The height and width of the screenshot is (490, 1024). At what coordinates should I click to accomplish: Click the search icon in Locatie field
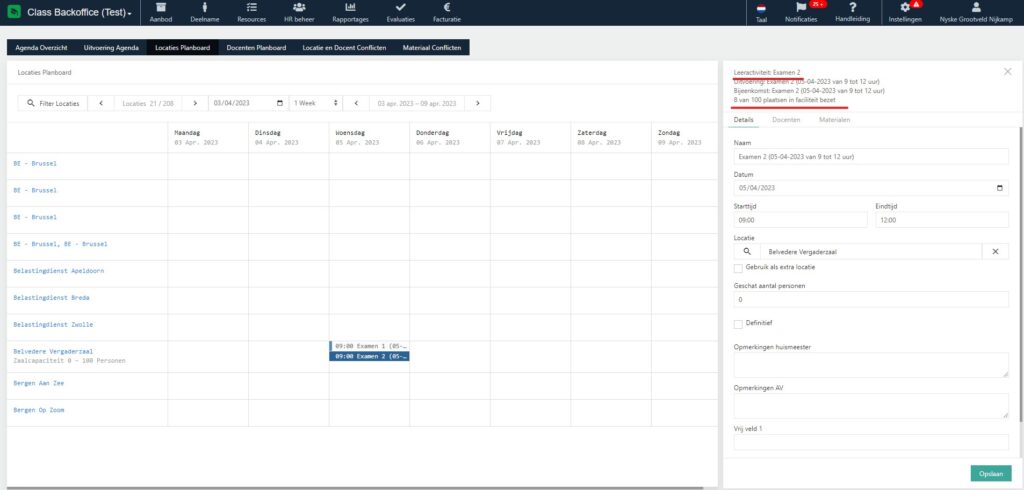tap(746, 252)
